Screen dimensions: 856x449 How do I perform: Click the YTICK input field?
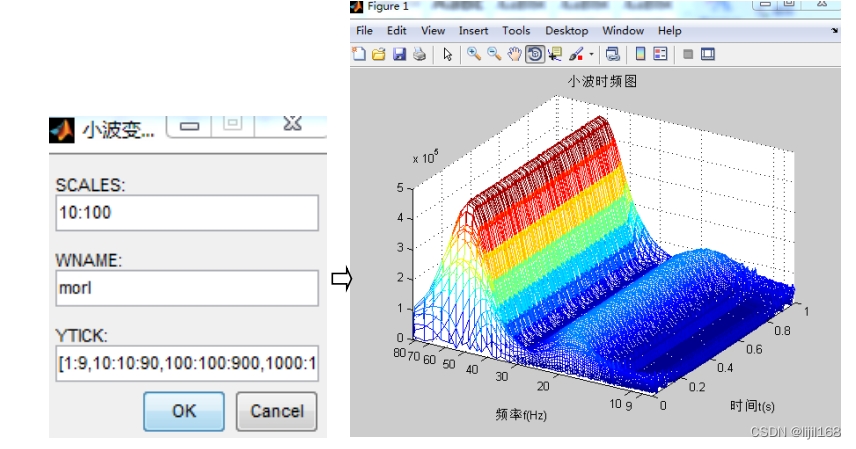(x=187, y=363)
